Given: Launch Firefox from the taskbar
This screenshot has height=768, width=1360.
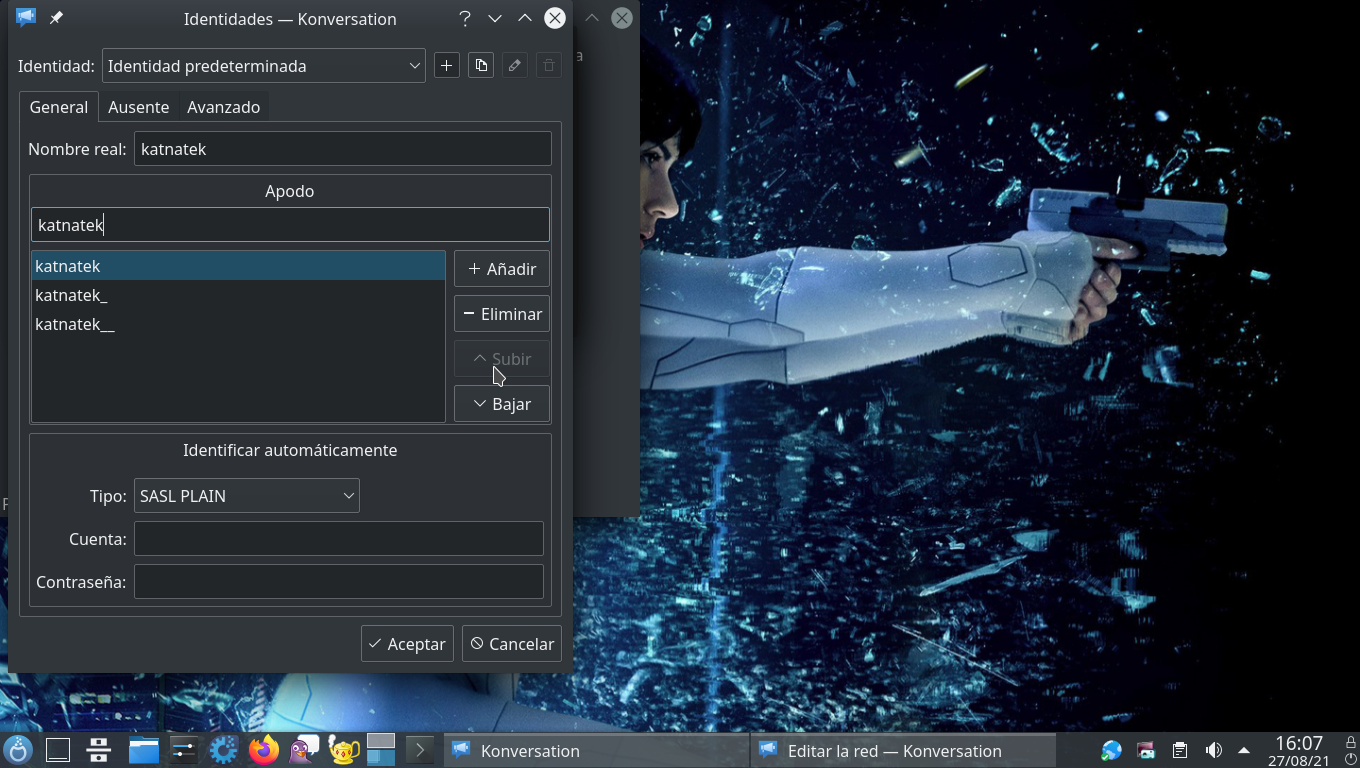Looking at the screenshot, I should coord(263,749).
